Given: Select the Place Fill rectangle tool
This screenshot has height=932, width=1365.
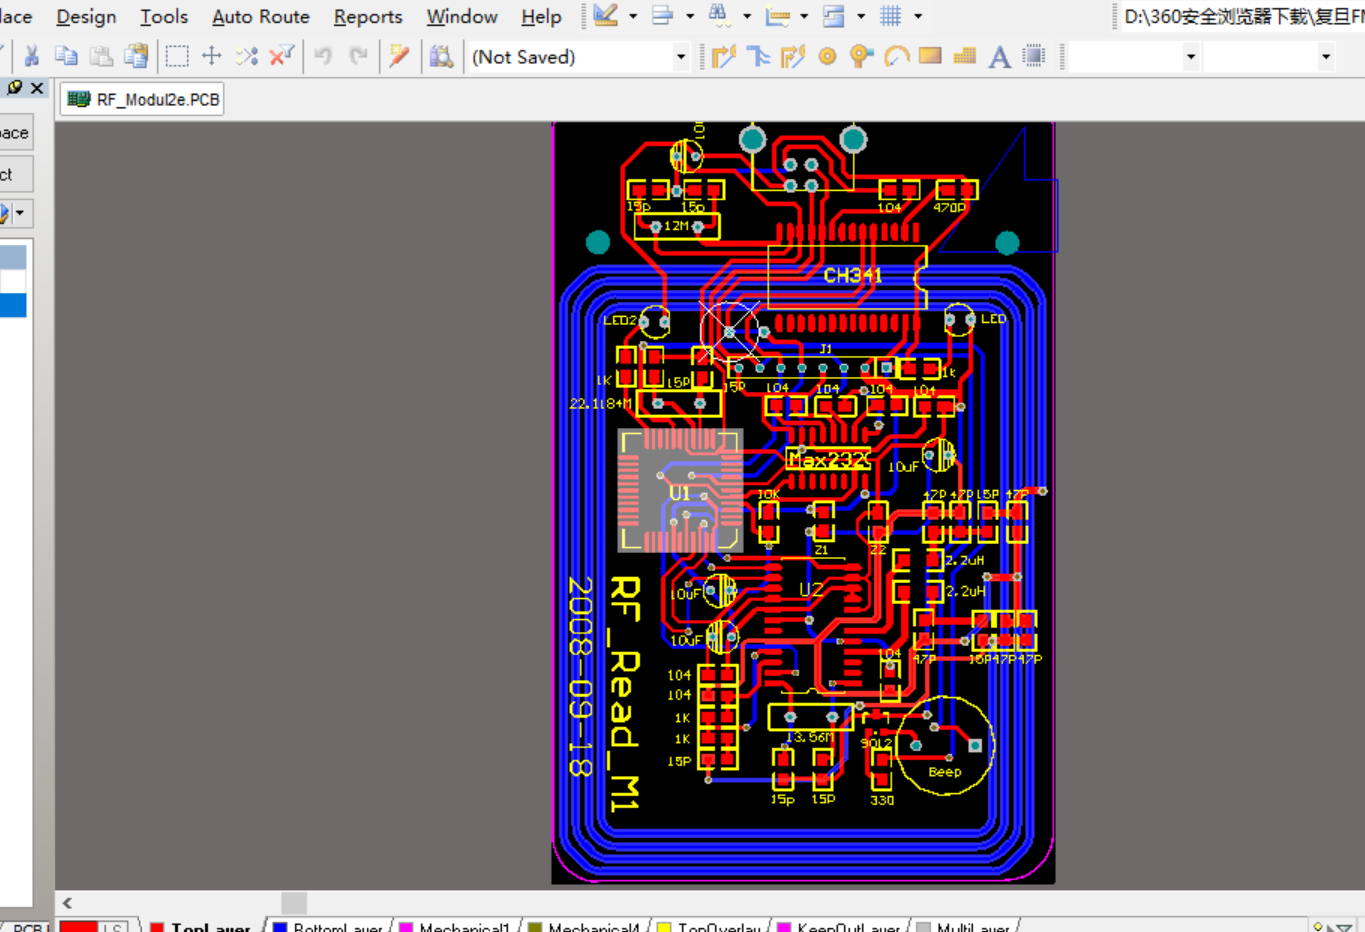Looking at the screenshot, I should (930, 57).
